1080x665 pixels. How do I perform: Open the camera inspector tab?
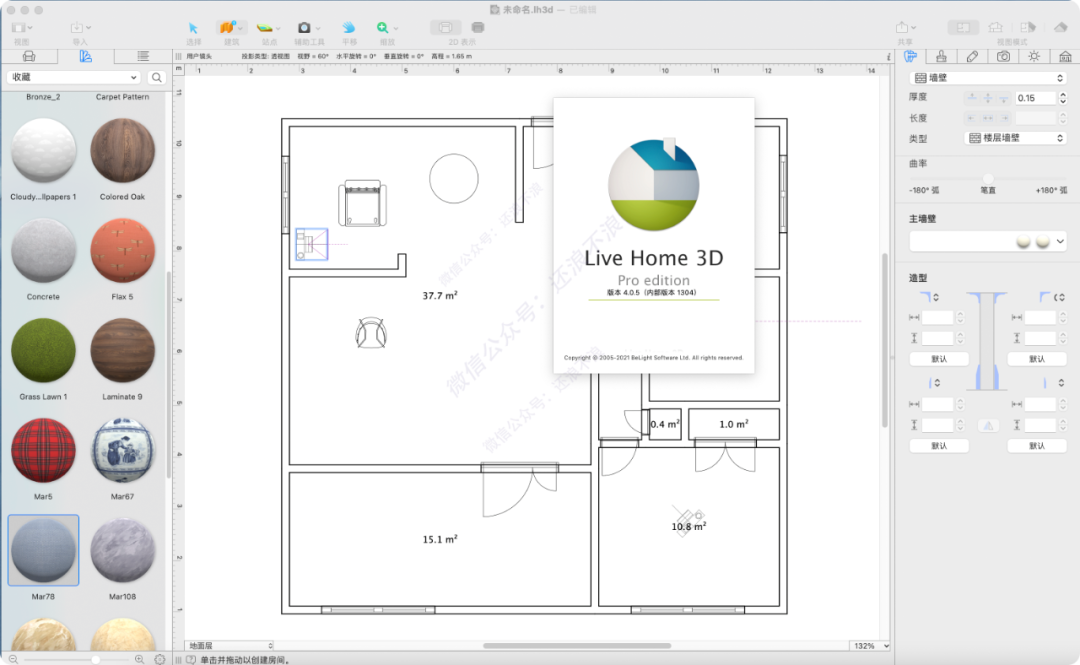tap(1004, 57)
